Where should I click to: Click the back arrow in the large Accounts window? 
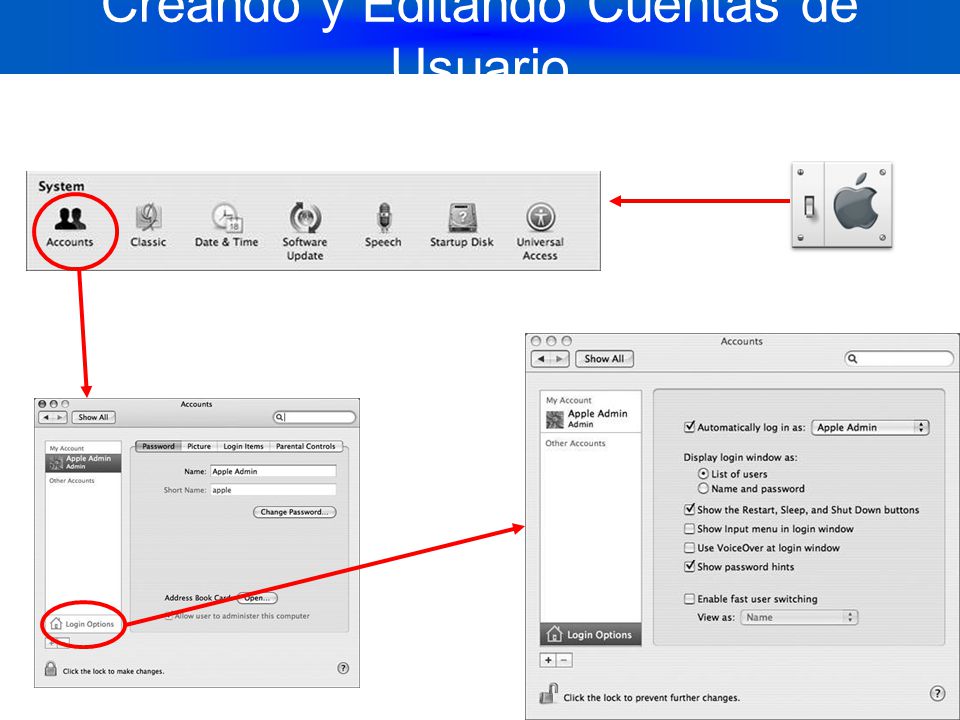click(x=541, y=359)
